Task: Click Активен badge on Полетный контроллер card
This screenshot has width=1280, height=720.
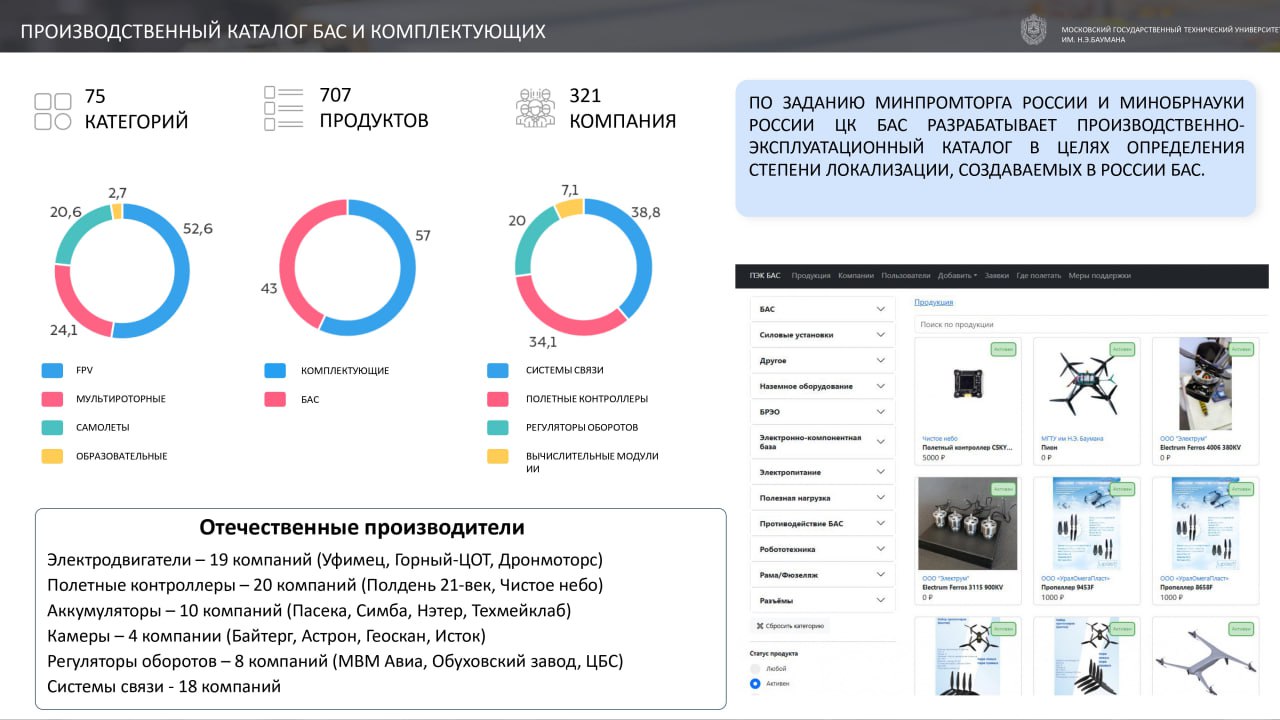Action: [1003, 349]
